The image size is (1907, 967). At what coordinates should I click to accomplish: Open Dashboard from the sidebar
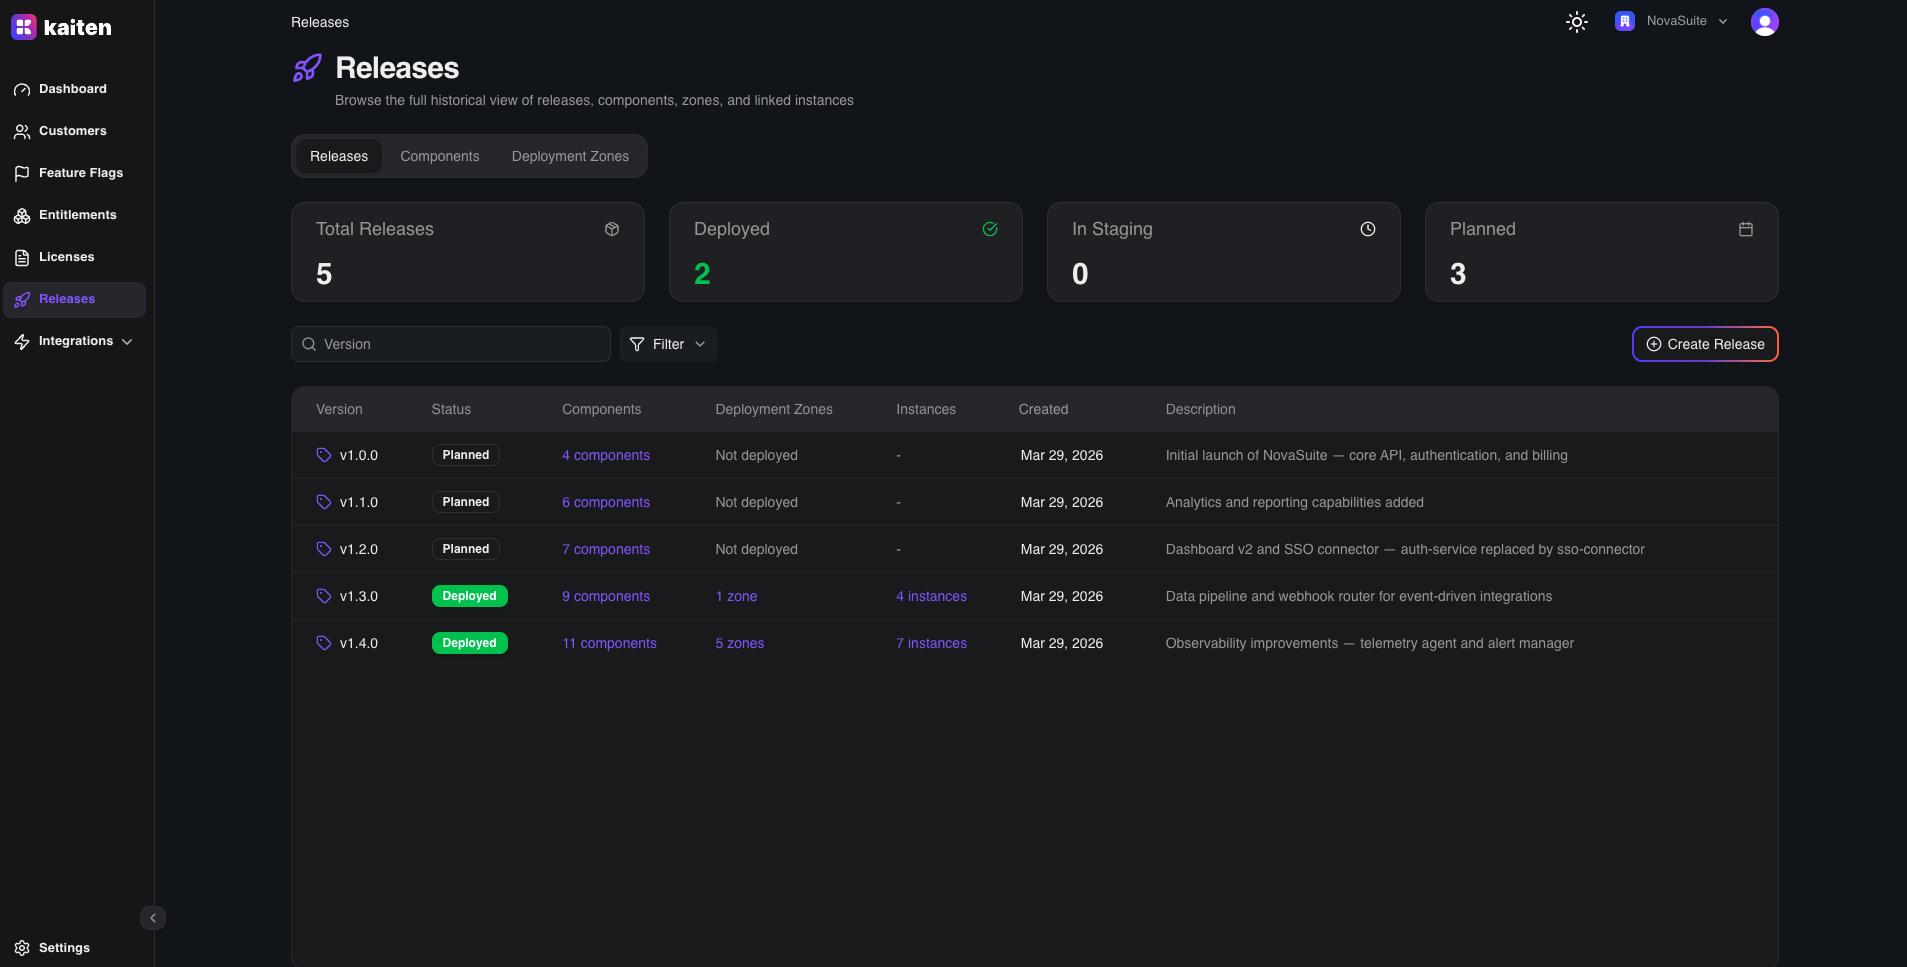(x=72, y=89)
